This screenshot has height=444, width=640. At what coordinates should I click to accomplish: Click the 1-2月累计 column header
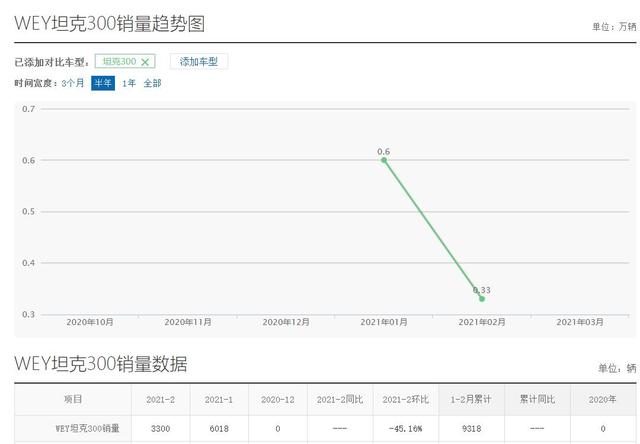coord(471,400)
